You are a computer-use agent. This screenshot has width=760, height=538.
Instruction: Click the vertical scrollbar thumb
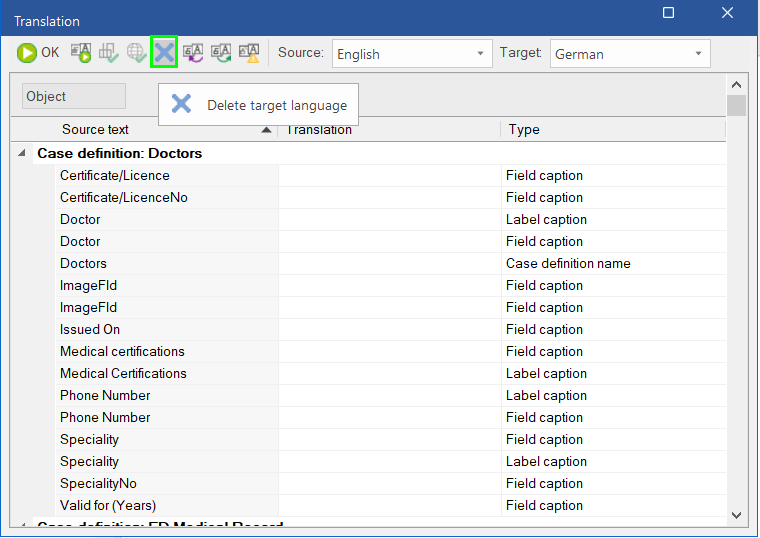[736, 105]
